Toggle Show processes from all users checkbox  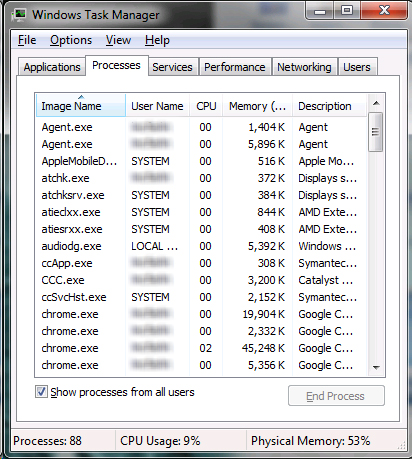coord(41,392)
